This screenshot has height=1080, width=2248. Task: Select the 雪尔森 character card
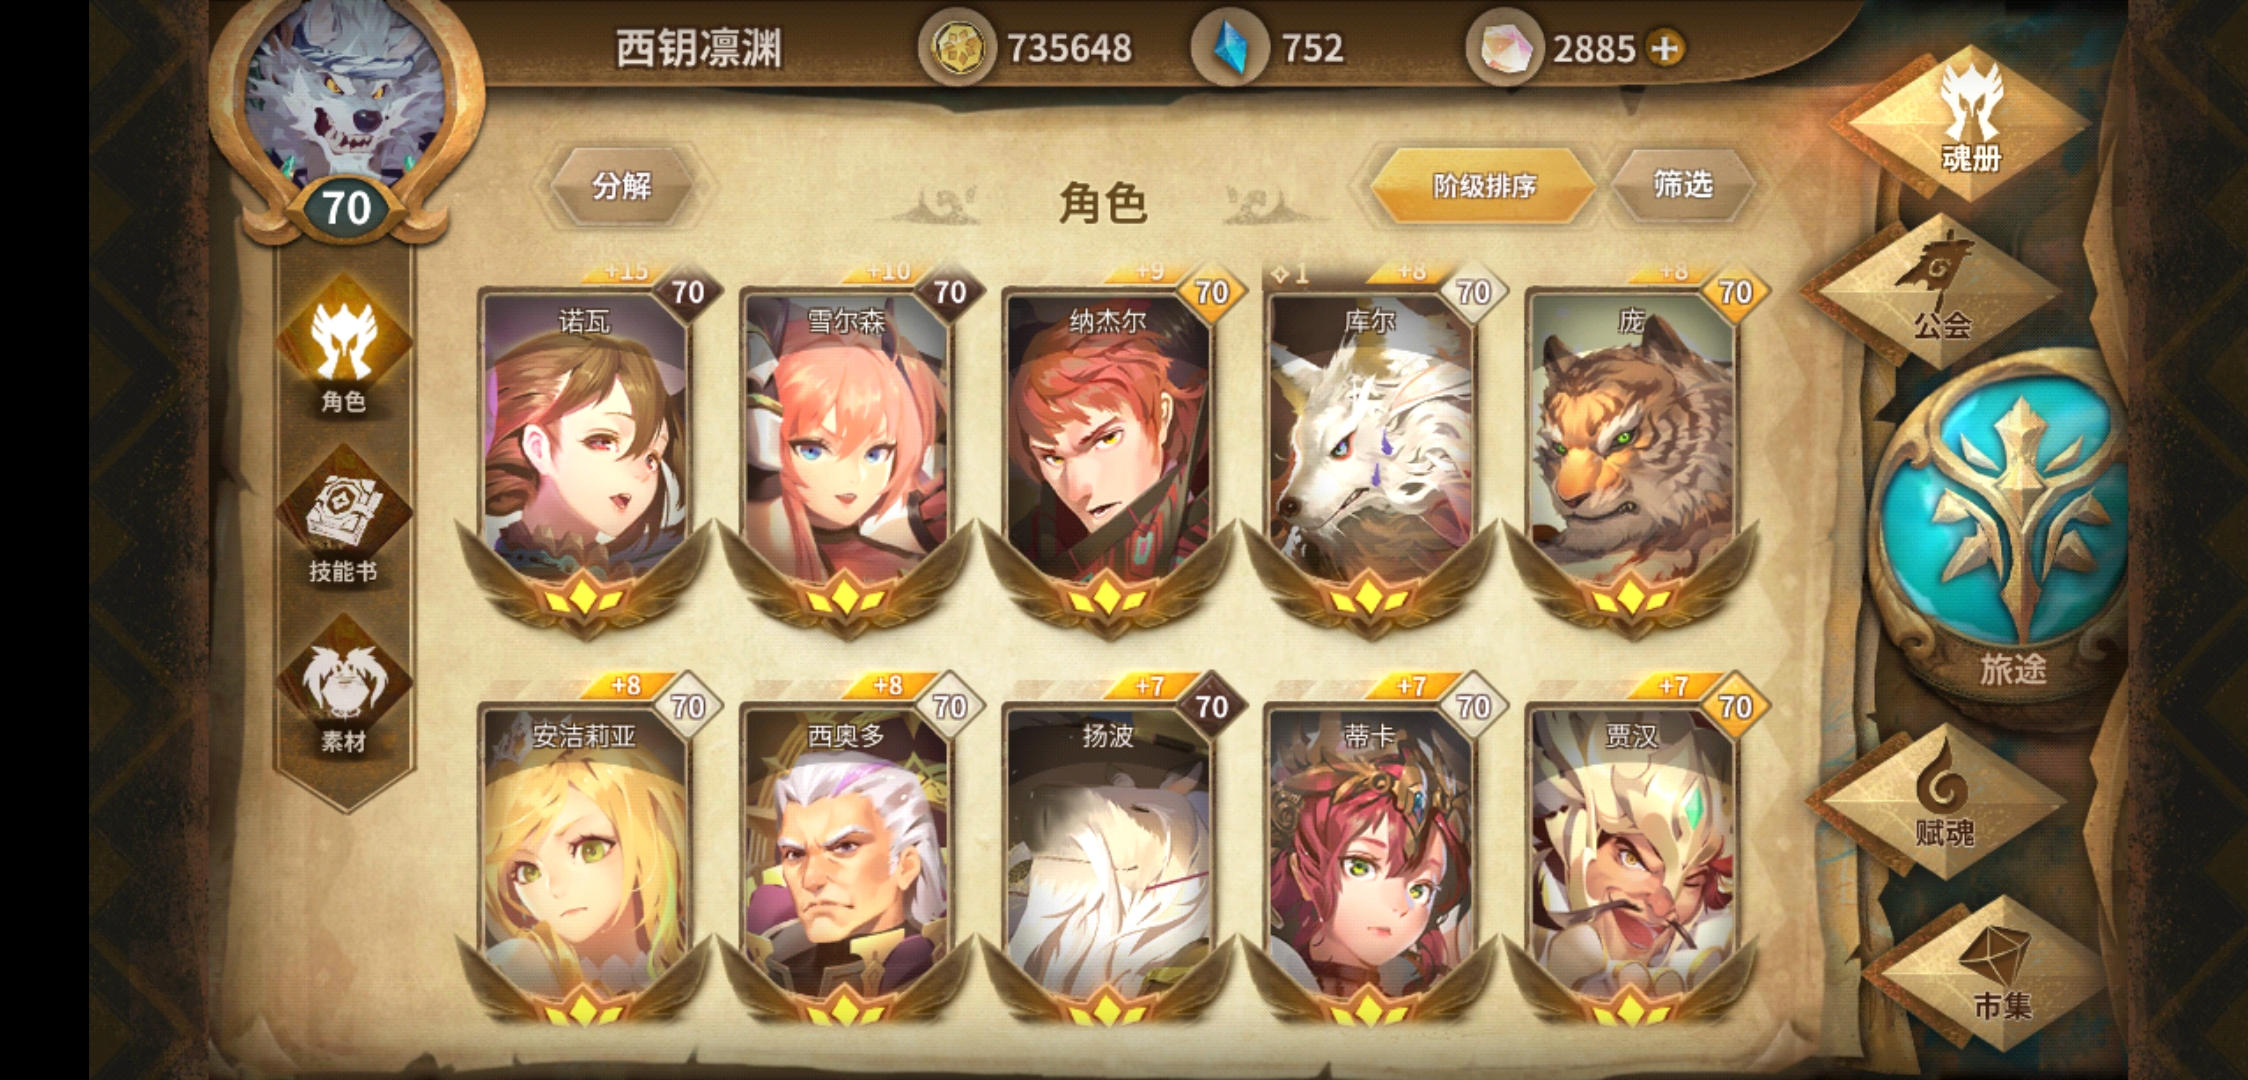pos(846,450)
